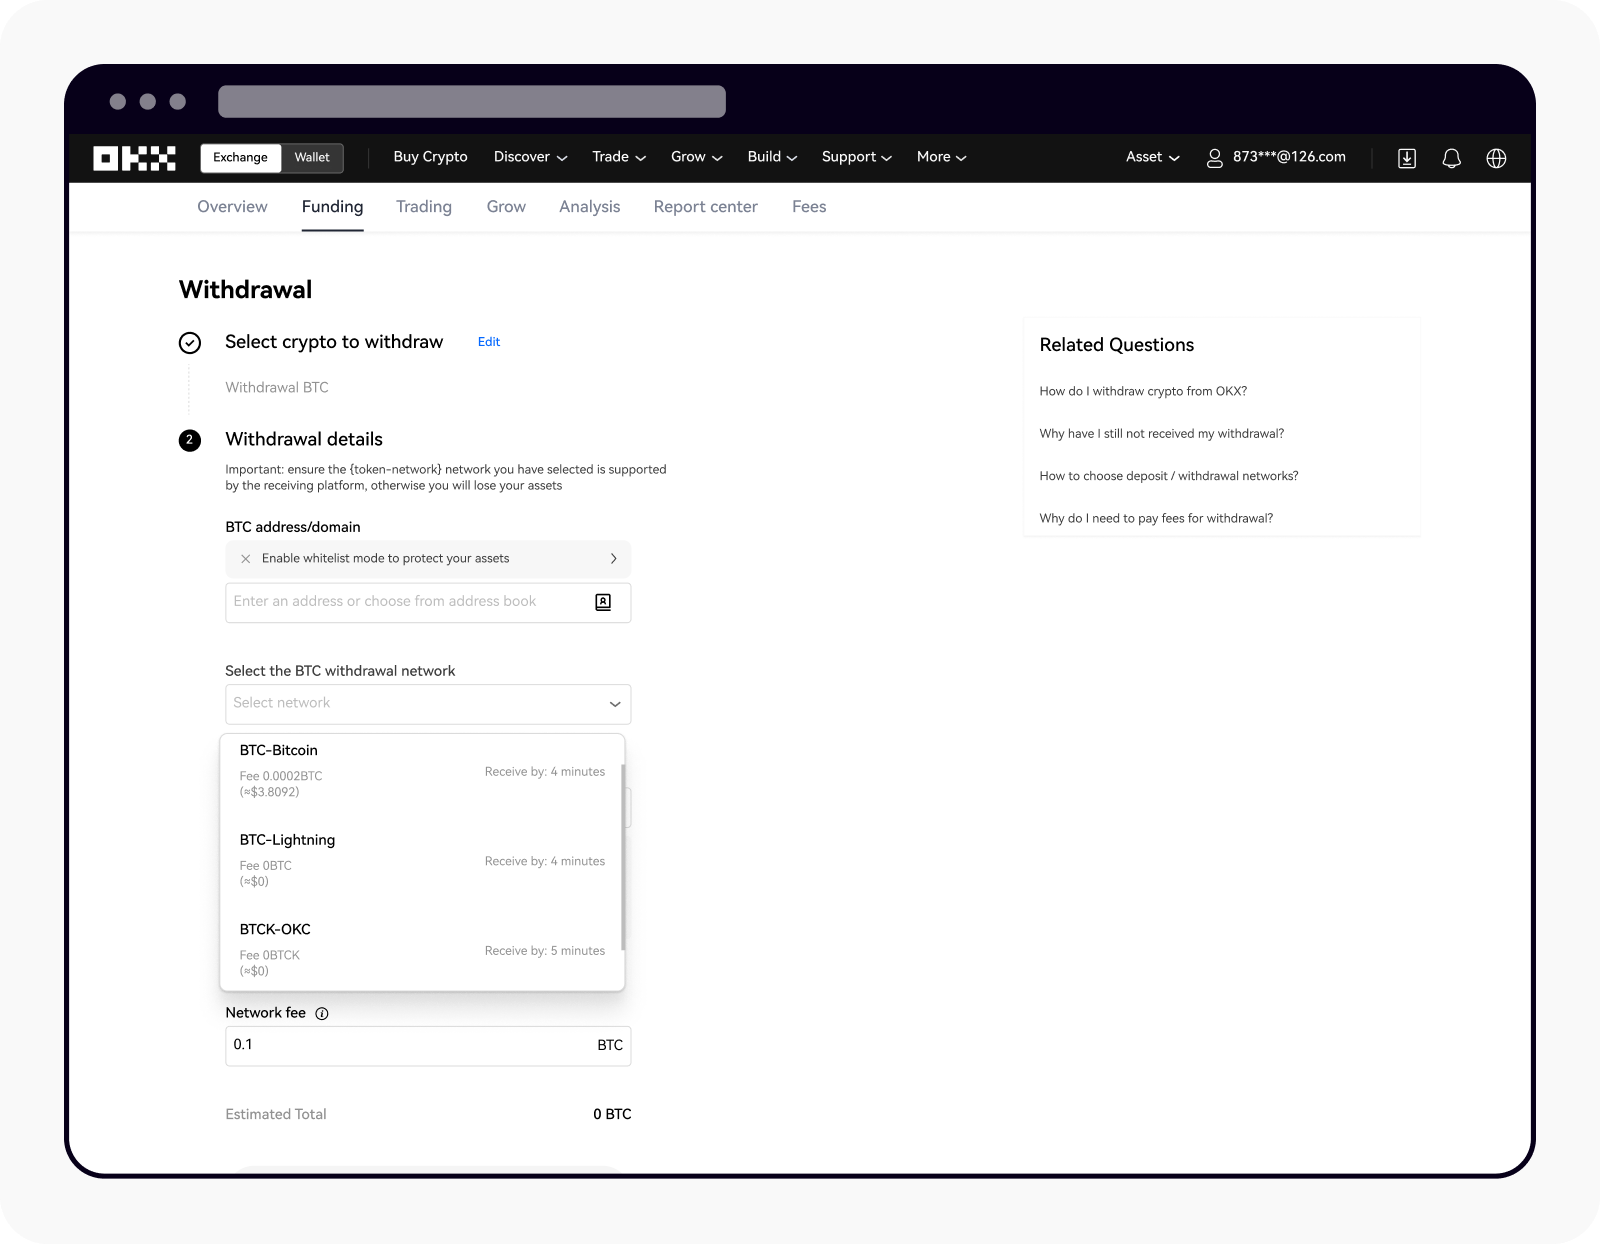Dismiss the whitelist mode notice
This screenshot has width=1600, height=1244.
245,559
